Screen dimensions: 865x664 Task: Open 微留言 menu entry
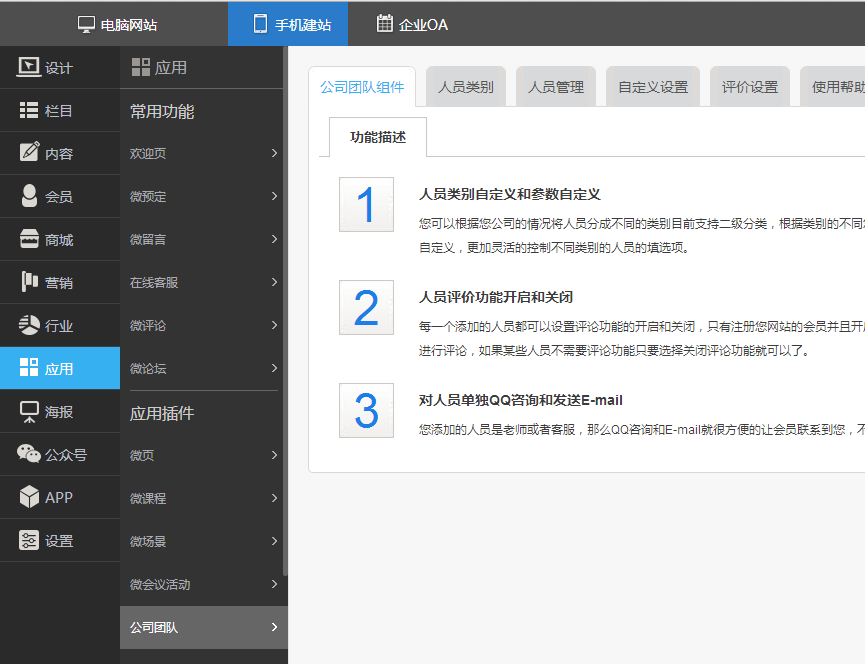[x=204, y=239]
